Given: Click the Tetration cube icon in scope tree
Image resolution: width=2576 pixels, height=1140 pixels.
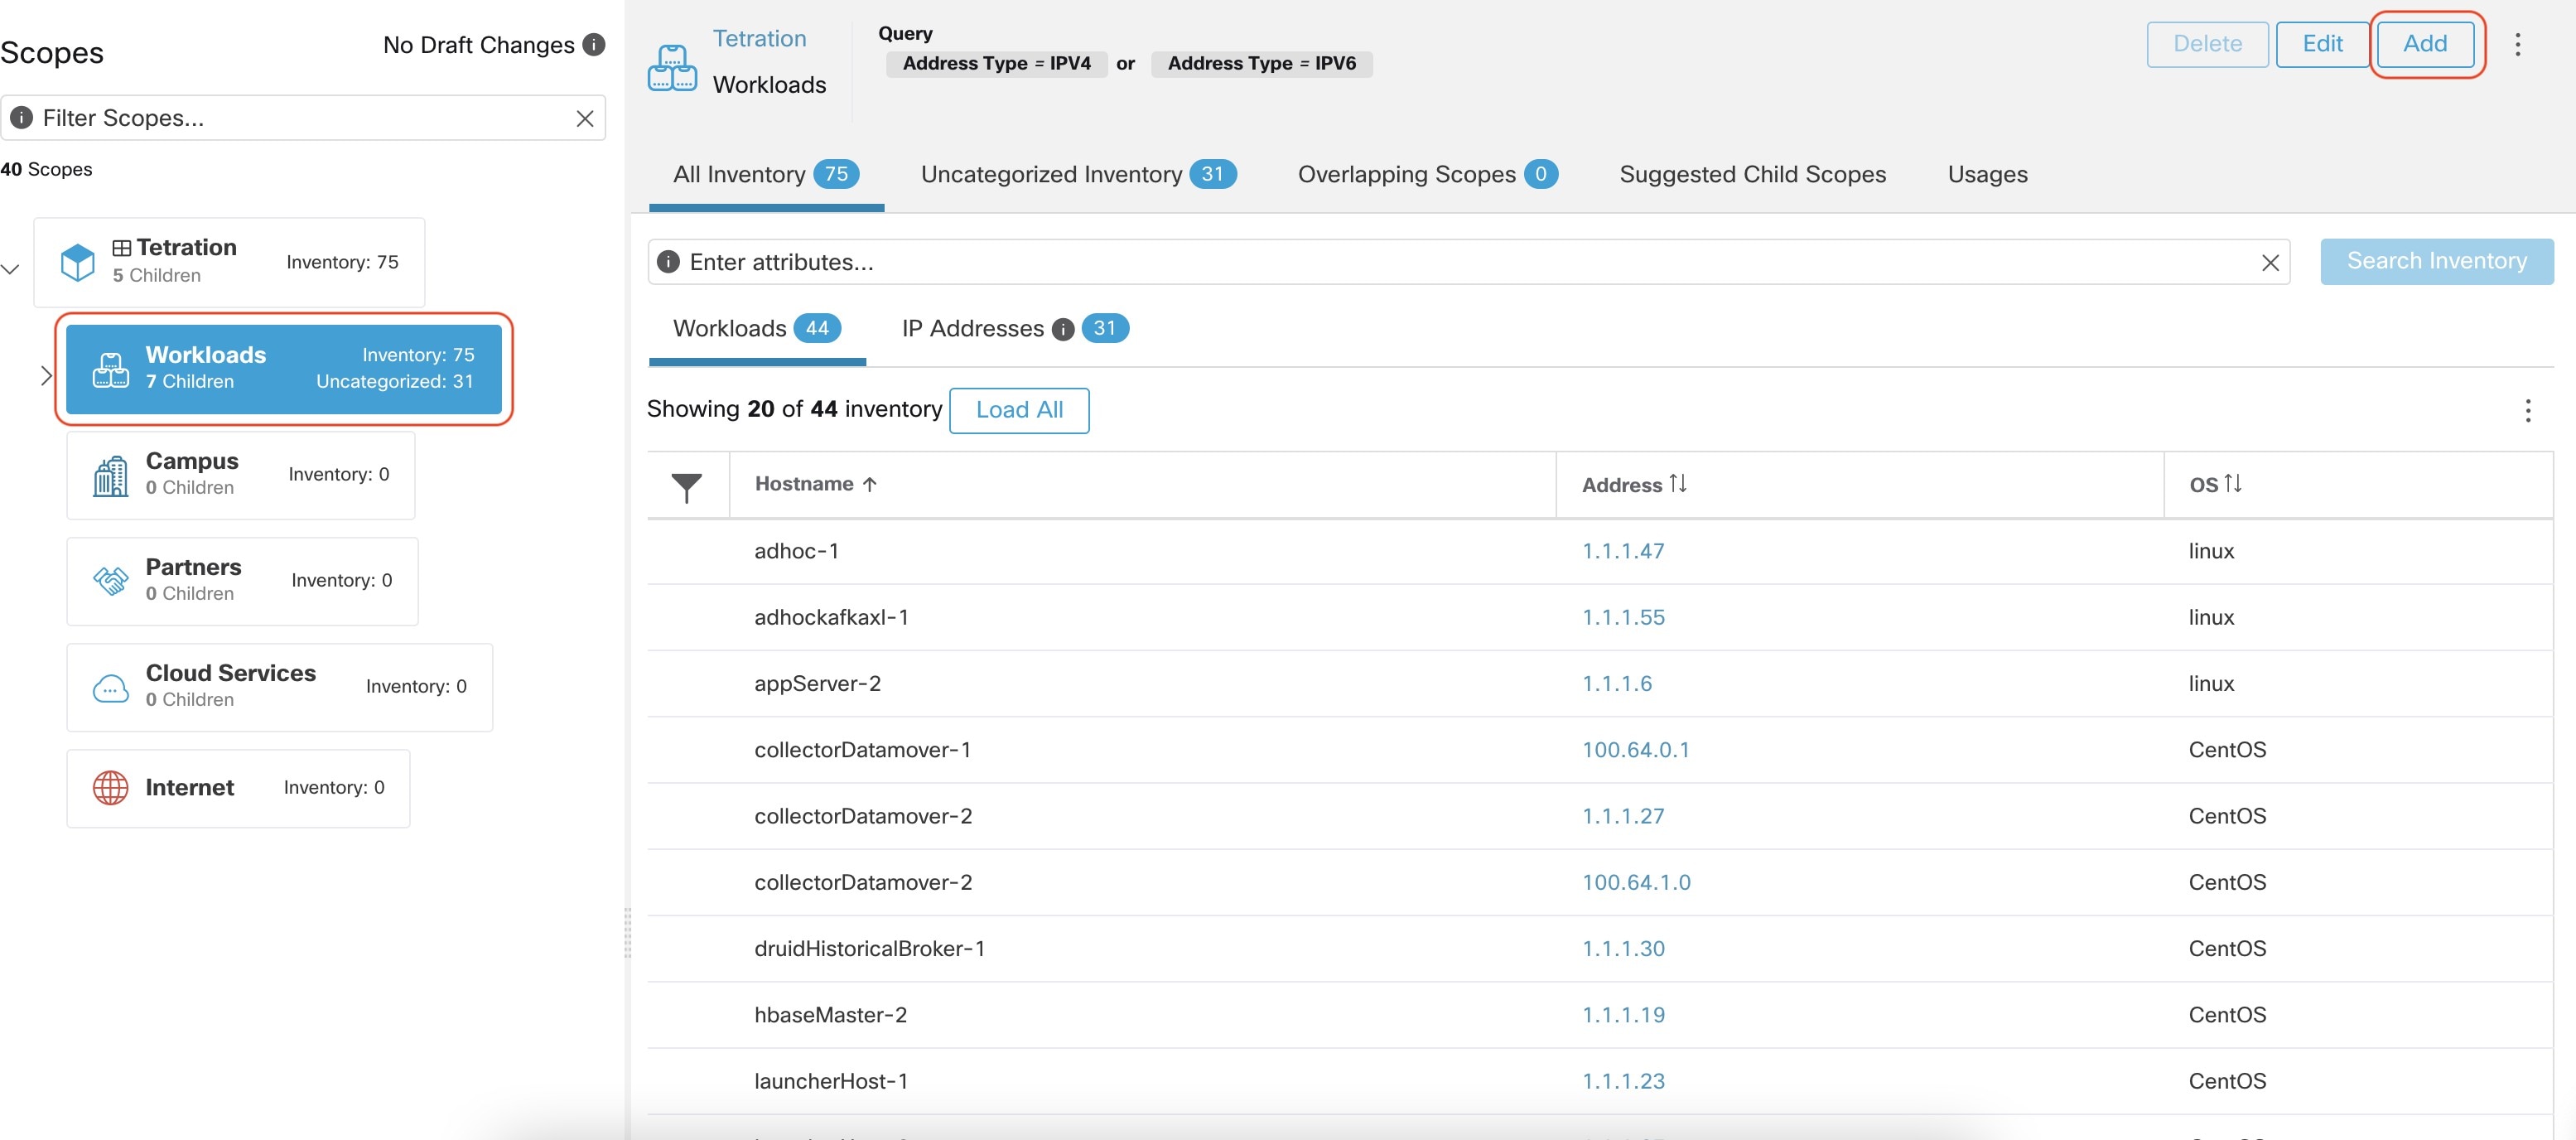Looking at the screenshot, I should pyautogui.click(x=78, y=262).
